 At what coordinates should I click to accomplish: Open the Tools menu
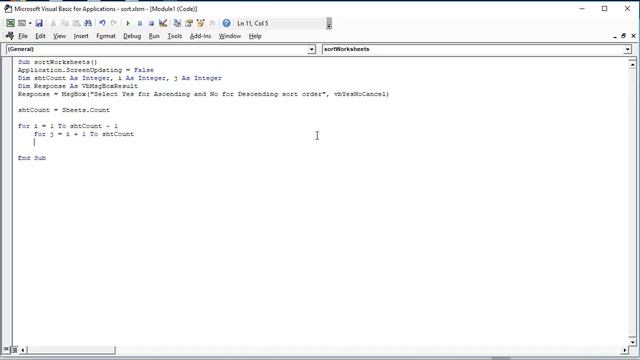tap(175, 36)
